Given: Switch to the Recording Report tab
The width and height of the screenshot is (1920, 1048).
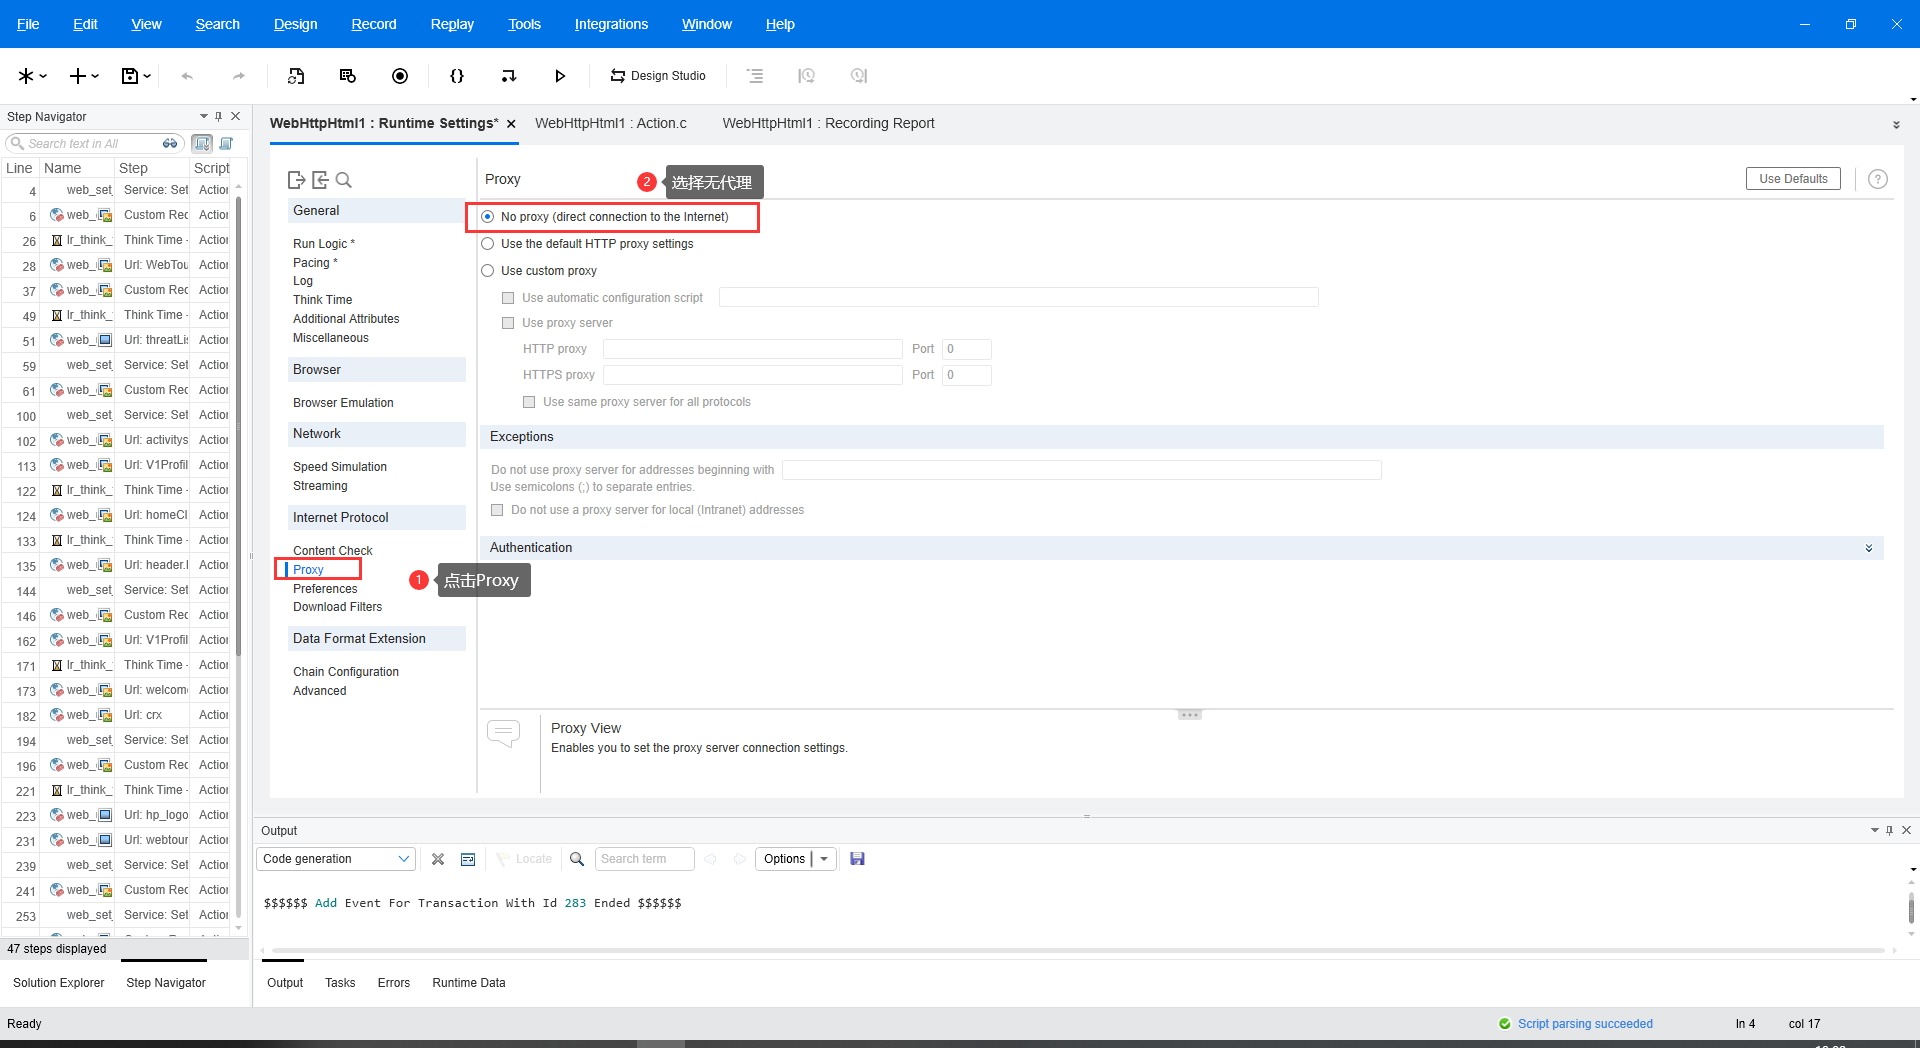Looking at the screenshot, I should point(828,124).
